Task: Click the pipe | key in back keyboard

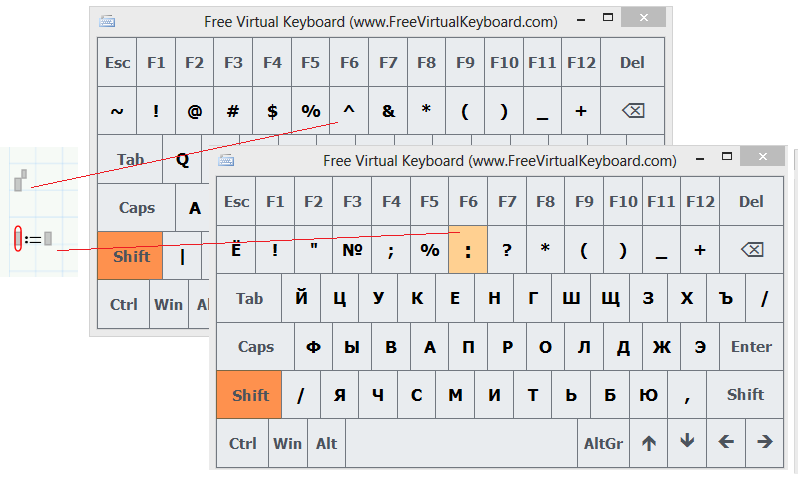Action: [182, 256]
